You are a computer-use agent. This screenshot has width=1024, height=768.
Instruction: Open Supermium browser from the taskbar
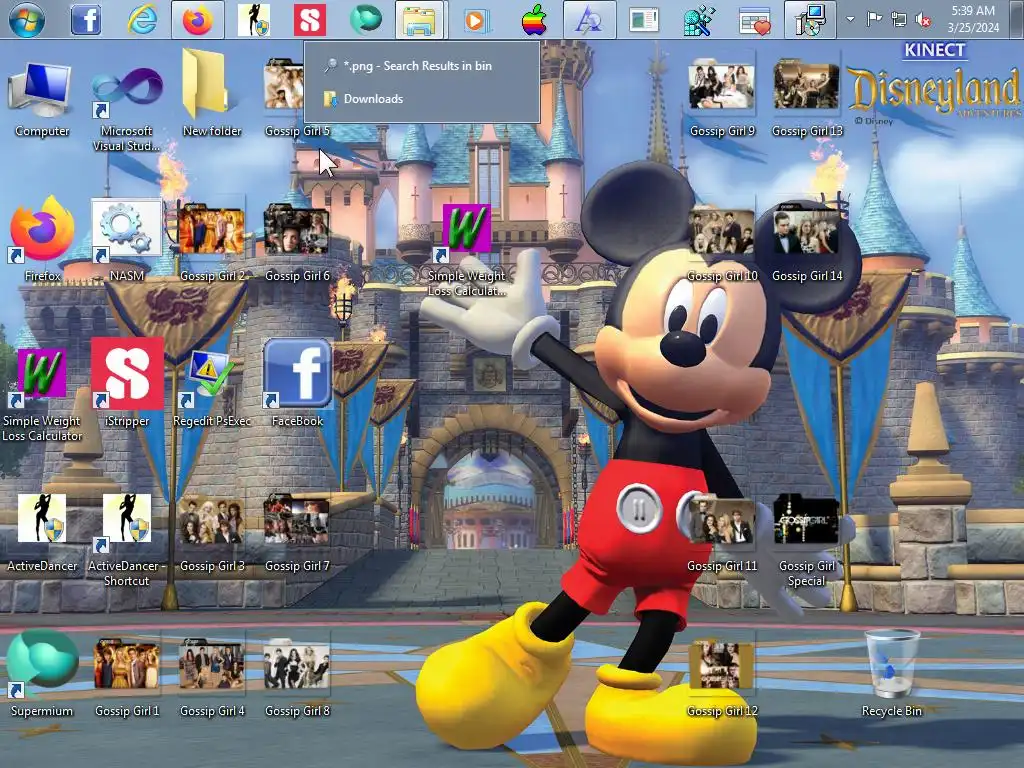pyautogui.click(x=366, y=20)
